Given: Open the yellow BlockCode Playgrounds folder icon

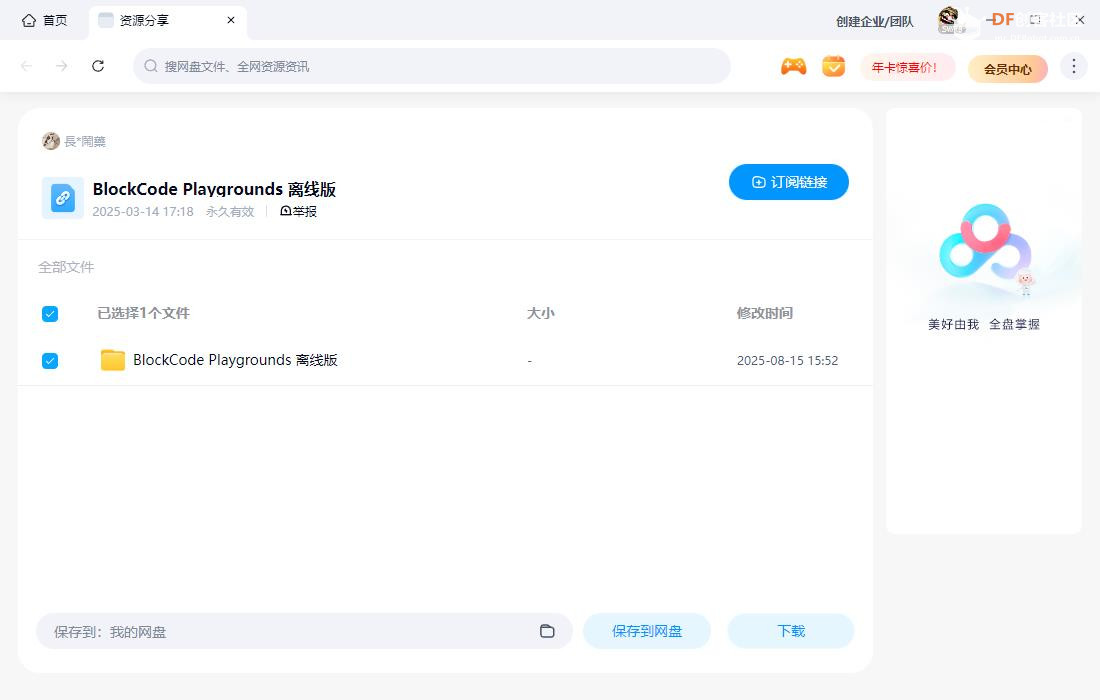Looking at the screenshot, I should (112, 360).
